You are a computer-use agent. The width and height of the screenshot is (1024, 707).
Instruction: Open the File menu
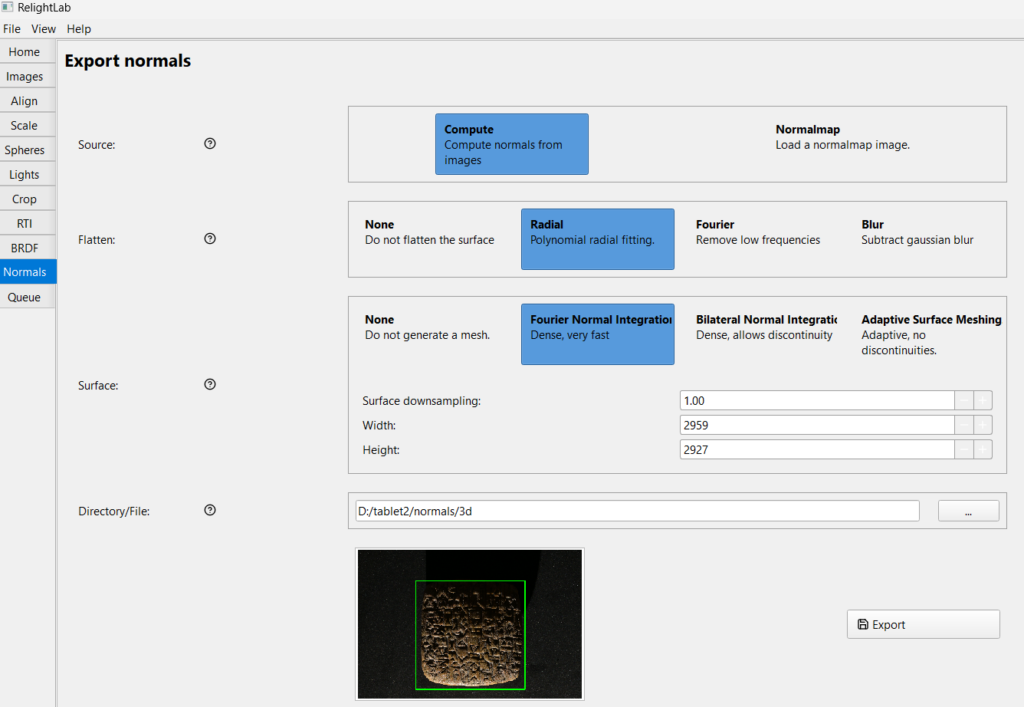12,29
